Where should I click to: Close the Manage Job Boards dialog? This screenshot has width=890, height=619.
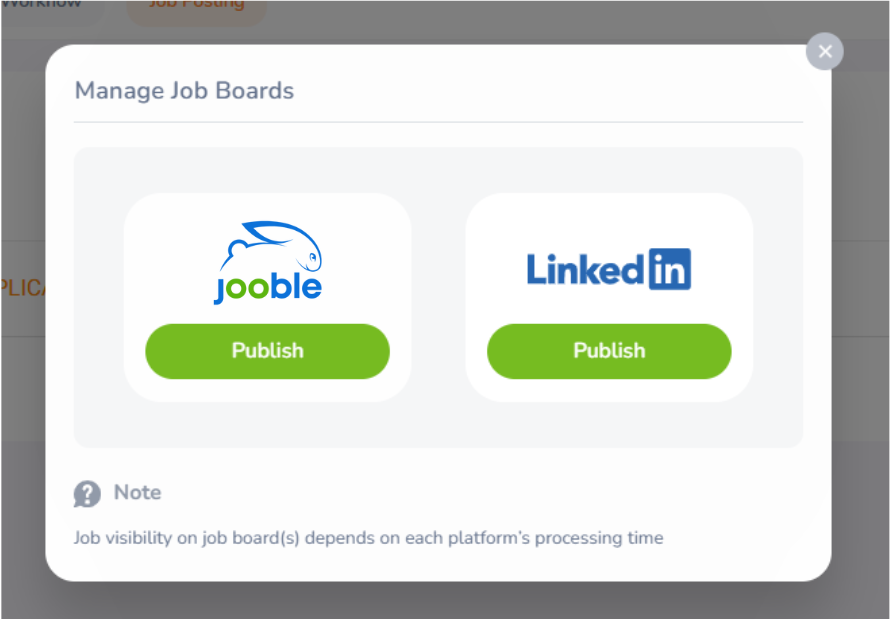[x=824, y=51]
